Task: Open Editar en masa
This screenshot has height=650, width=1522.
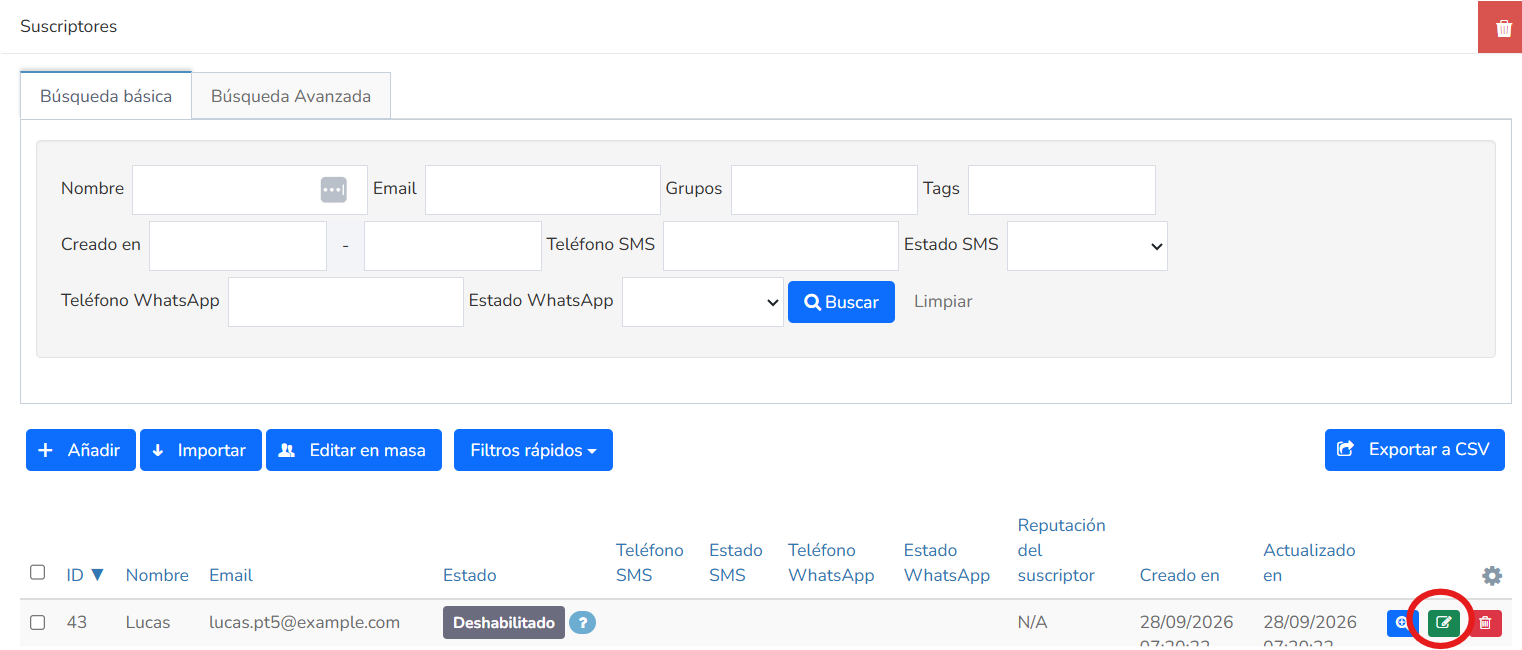Action: pos(354,450)
